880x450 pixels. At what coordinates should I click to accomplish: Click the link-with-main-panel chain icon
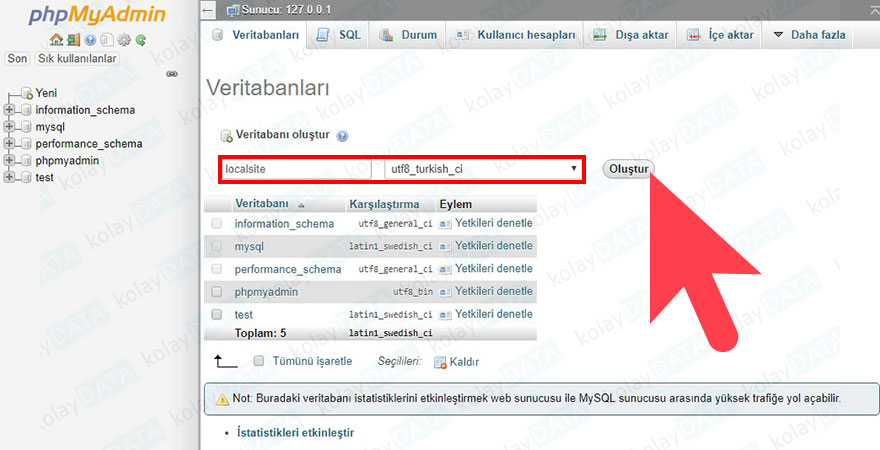(x=172, y=74)
